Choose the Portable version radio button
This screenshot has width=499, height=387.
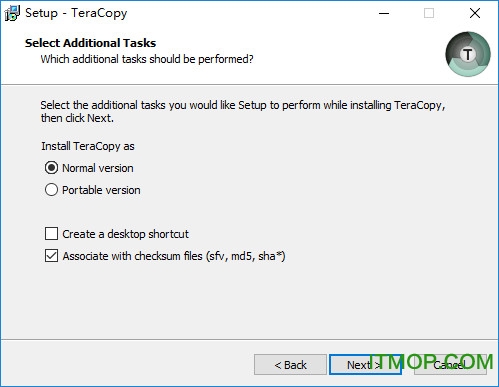coord(51,190)
